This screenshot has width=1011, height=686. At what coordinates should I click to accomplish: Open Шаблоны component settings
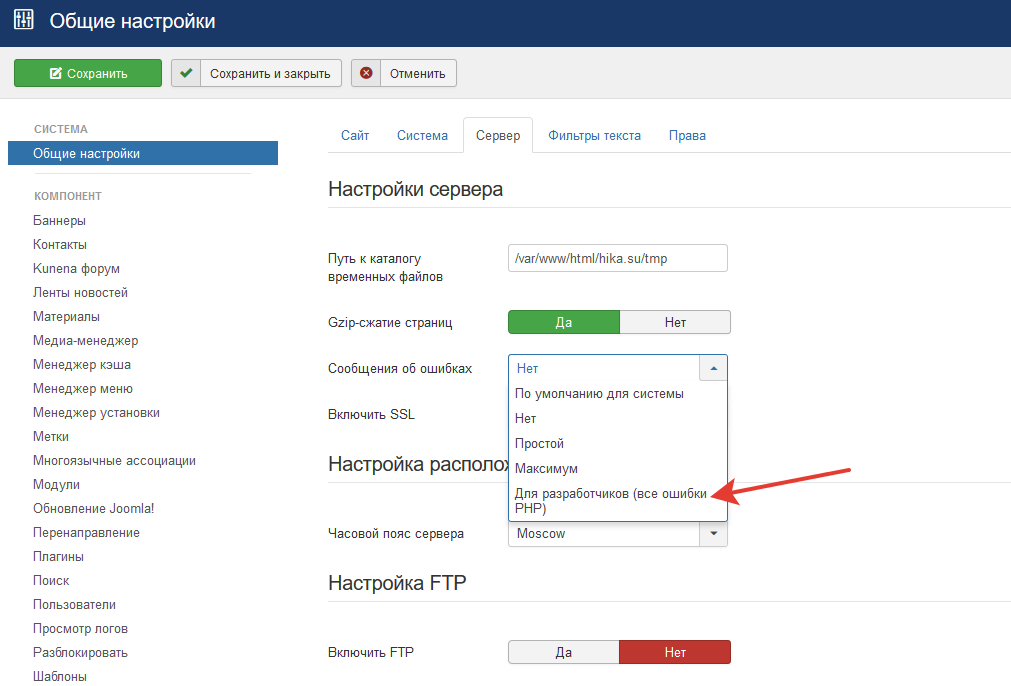[x=60, y=676]
